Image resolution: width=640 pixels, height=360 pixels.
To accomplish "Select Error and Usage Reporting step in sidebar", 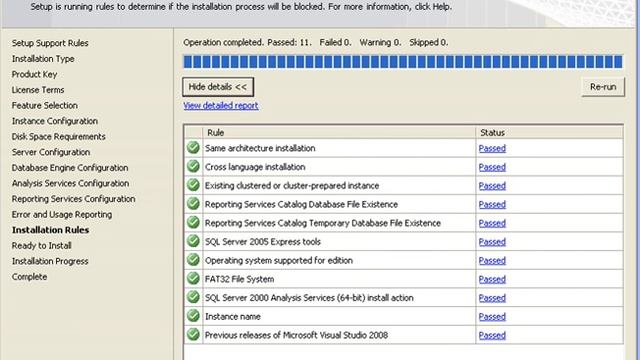I will pos(62,214).
